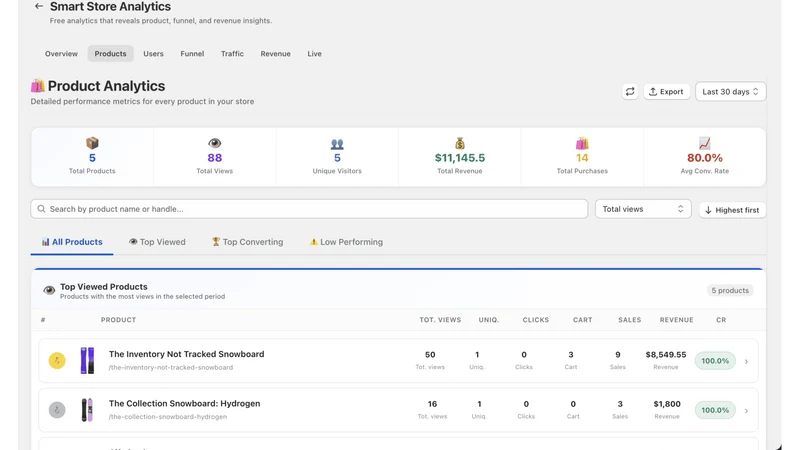Click the PRODUCT column header
This screenshot has height=450, width=800.
(118, 320)
